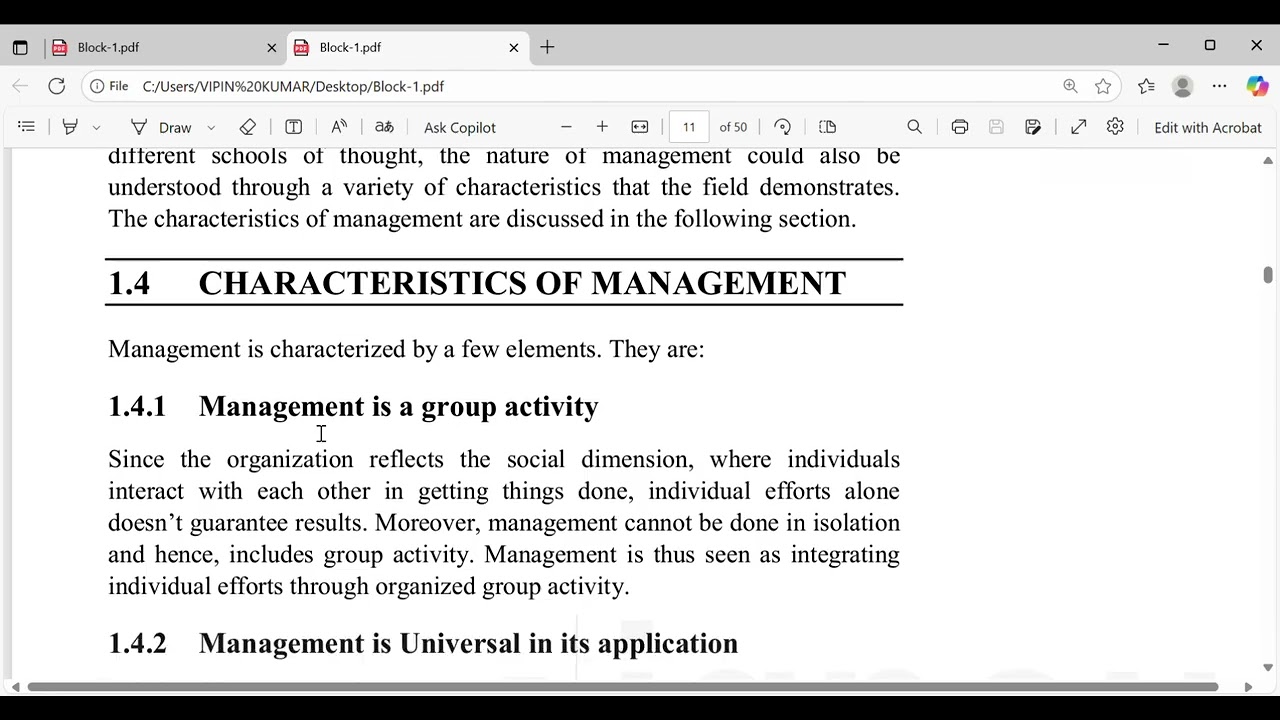
Task: Toggle the table of contents panel
Action: coord(27,127)
